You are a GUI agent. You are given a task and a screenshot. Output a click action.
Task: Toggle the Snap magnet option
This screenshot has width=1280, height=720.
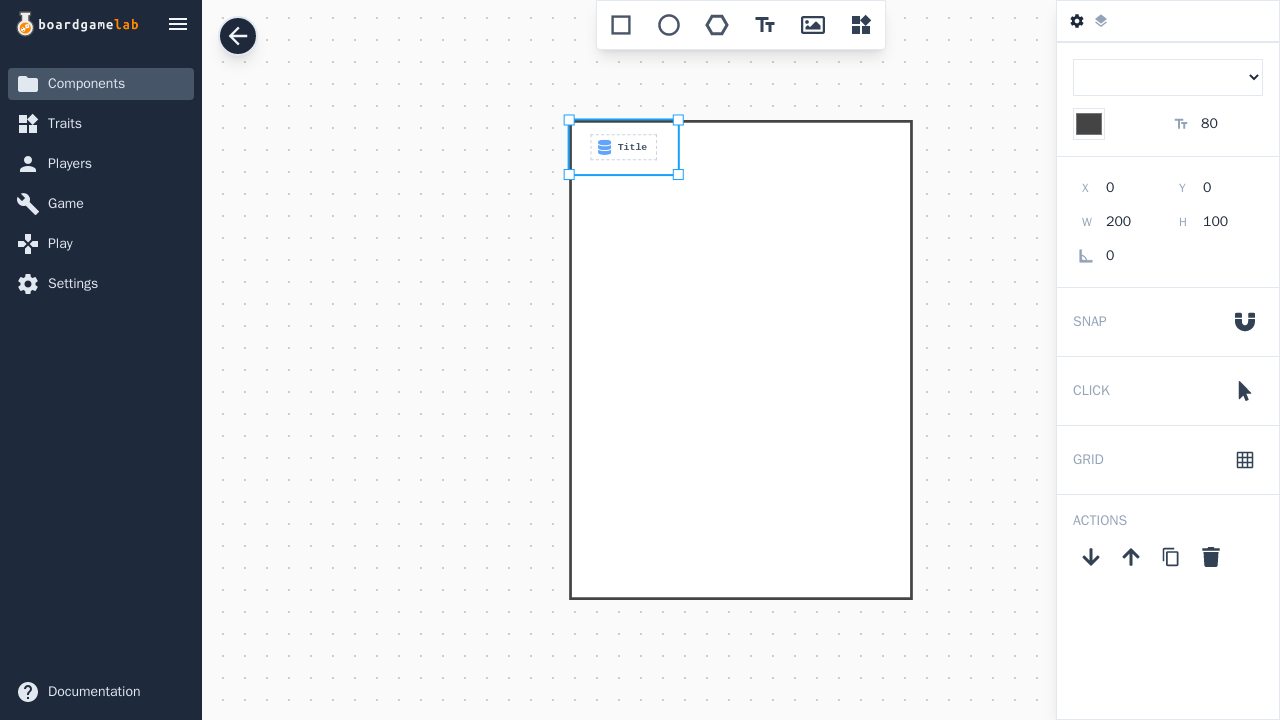click(1245, 322)
